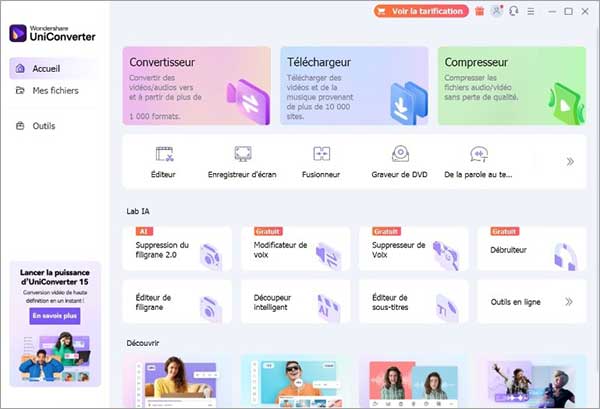The width and height of the screenshot is (600, 409).
Task: Open the Débruiteur tool
Action: (x=532, y=249)
